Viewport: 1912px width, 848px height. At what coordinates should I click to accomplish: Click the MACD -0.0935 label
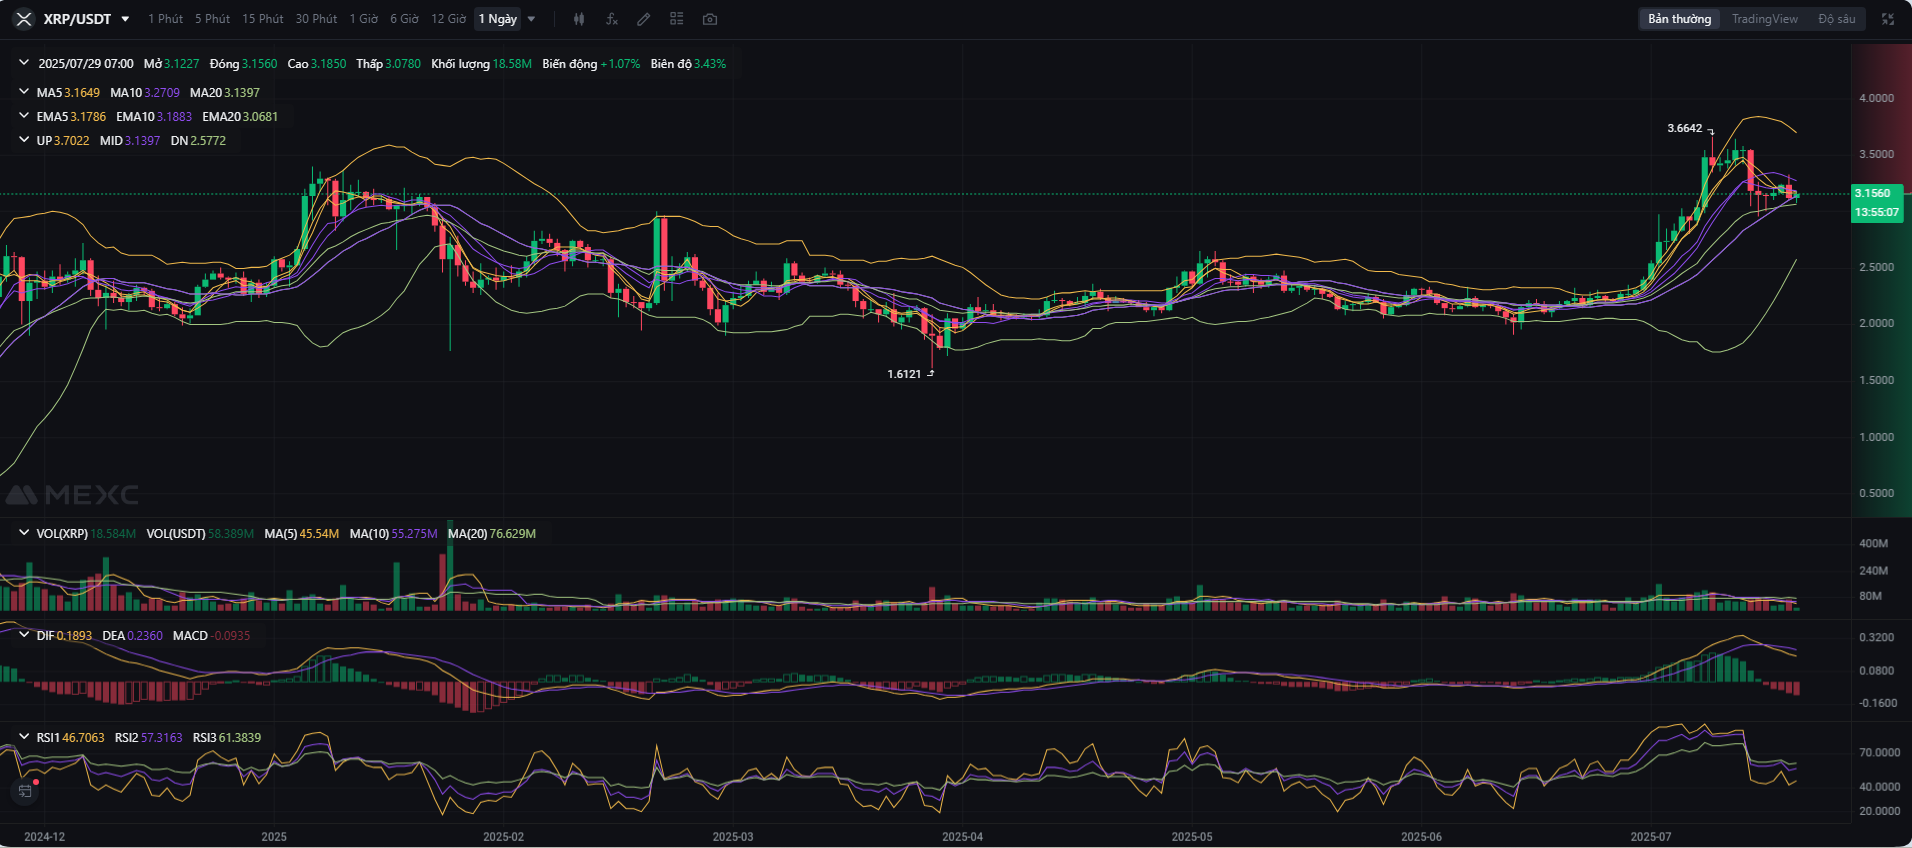[211, 635]
